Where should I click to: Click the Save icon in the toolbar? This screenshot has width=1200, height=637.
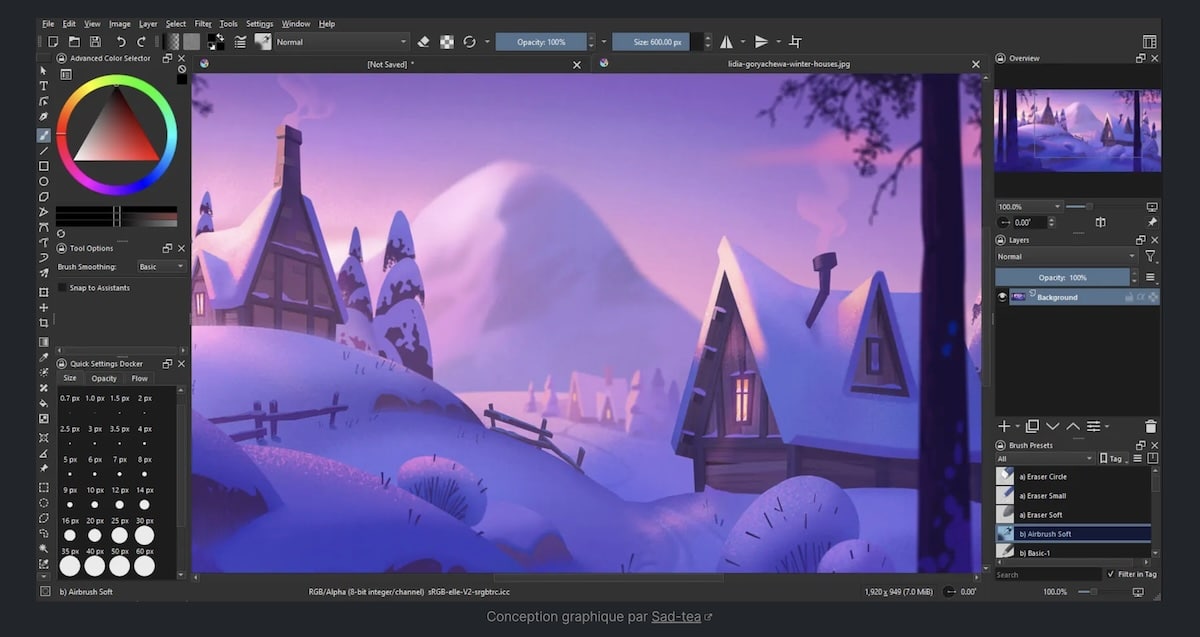[x=95, y=42]
